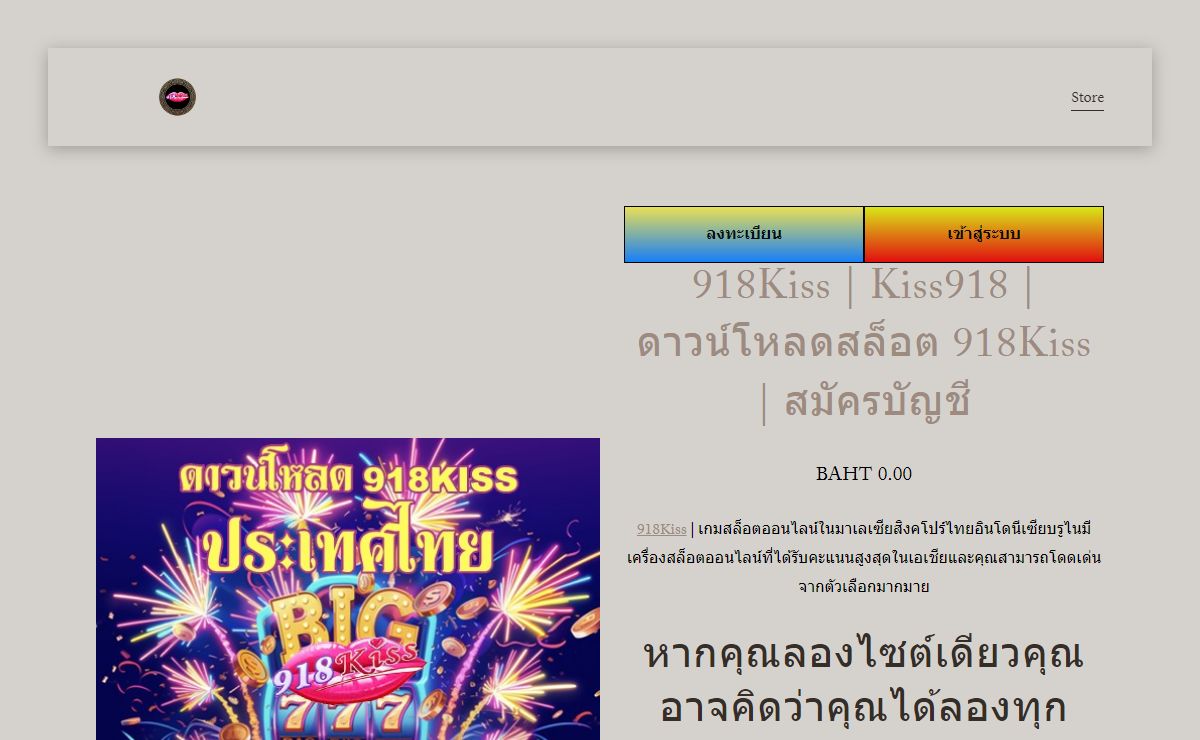Open the 918Kiss promotional product image
The height and width of the screenshot is (740, 1200).
pos(348,589)
